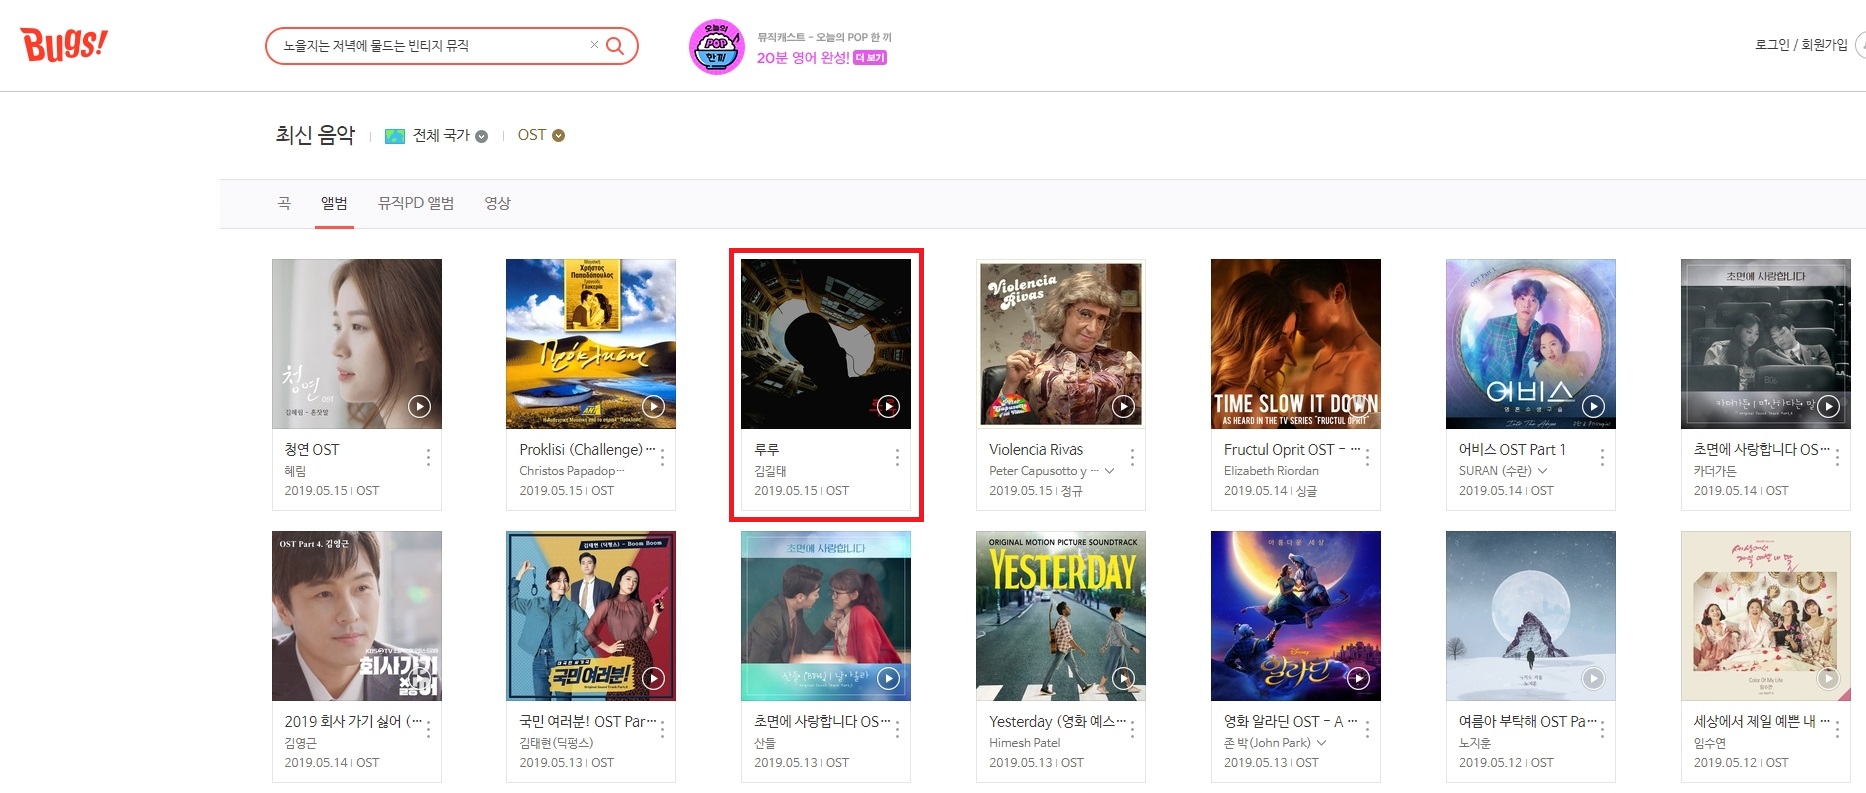Open artist 노지훈 page
1866x793 pixels.
(1475, 743)
